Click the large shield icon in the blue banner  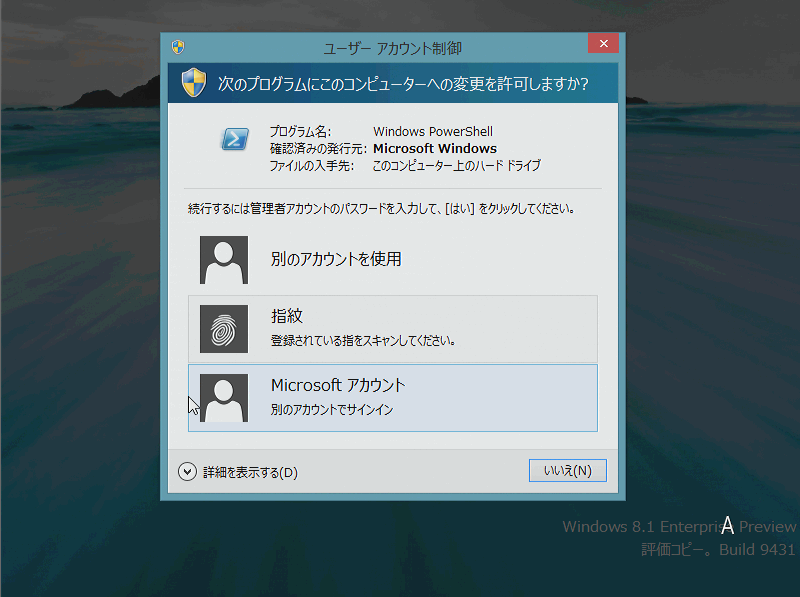coord(194,83)
